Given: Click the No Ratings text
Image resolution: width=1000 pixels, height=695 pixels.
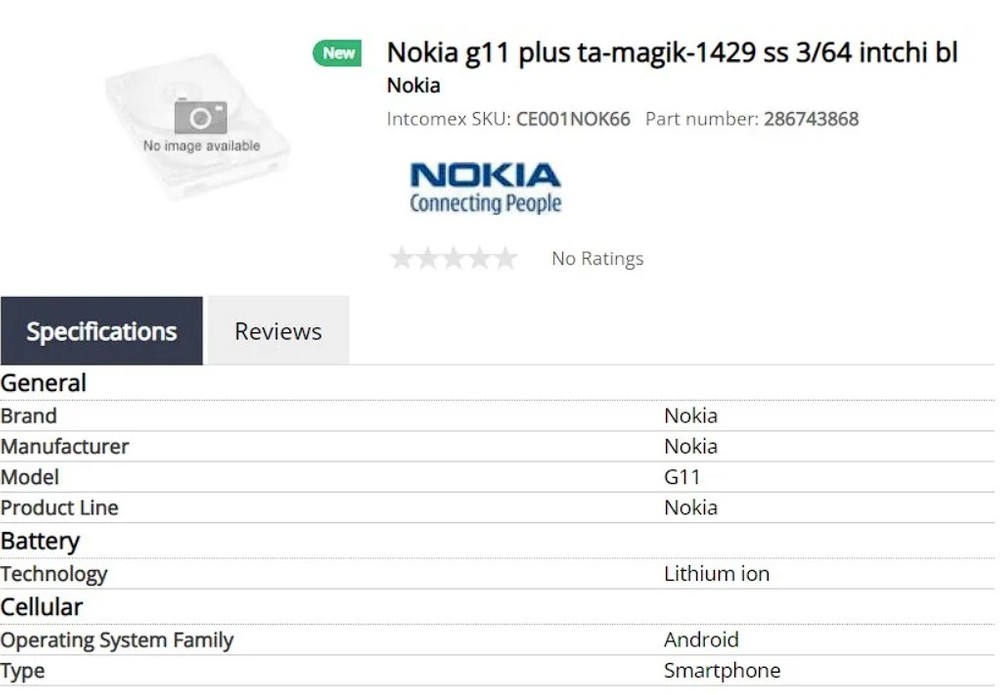Looking at the screenshot, I should click(x=597, y=259).
